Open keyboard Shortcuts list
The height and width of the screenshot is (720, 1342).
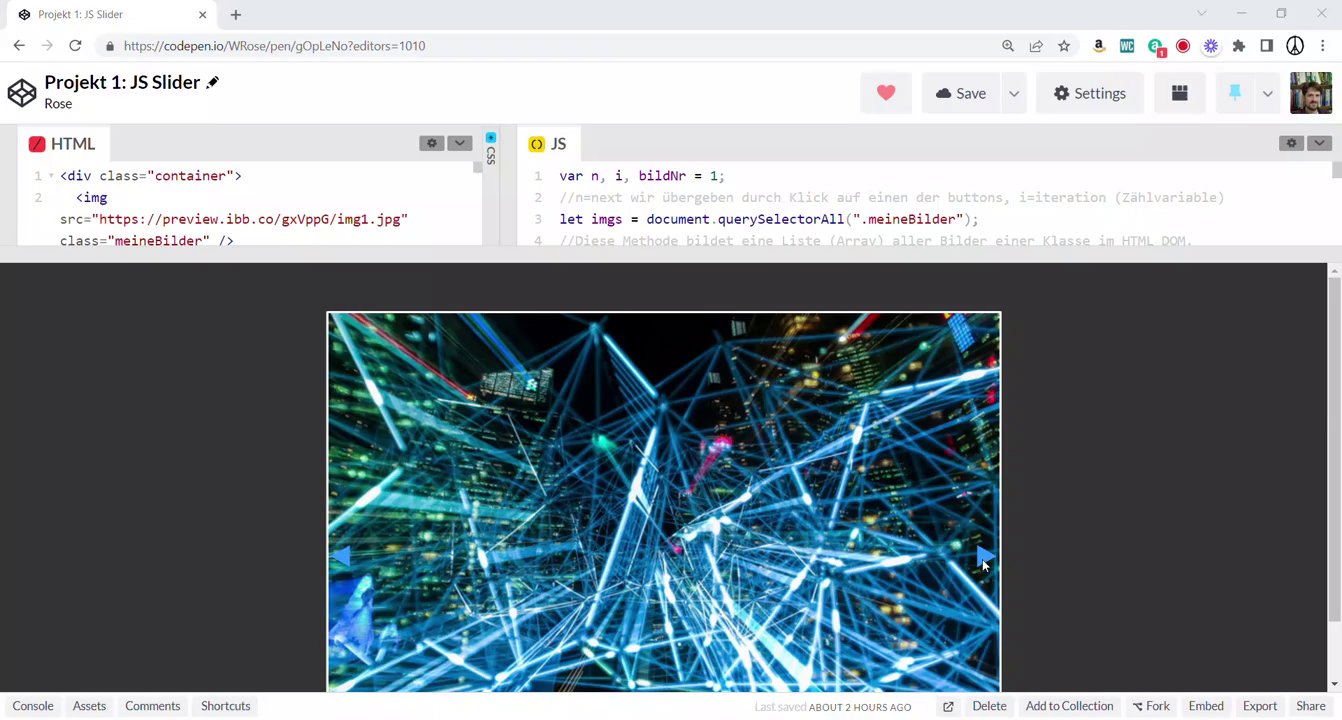tap(226, 706)
